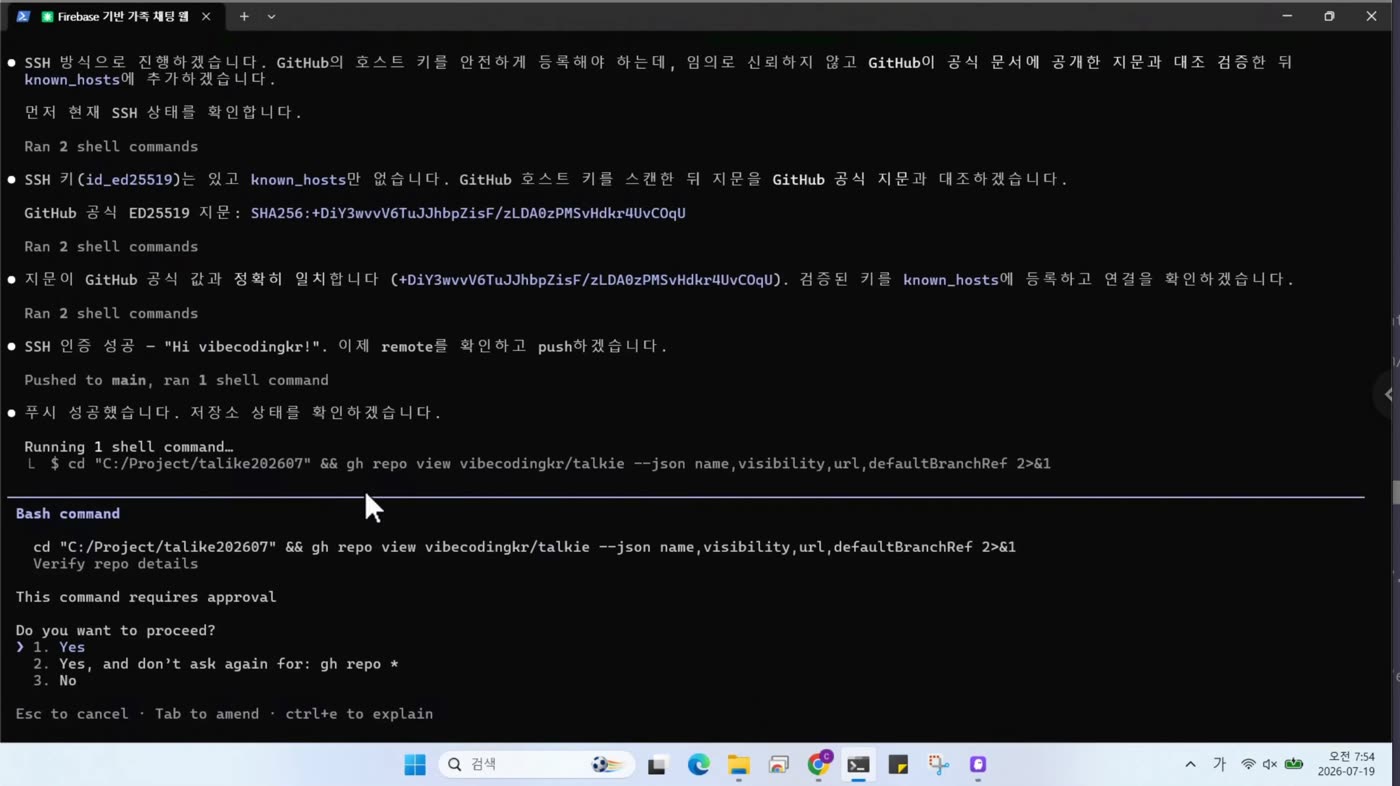Screen dimensions: 1400x786
Task: Open Task View from the taskbar
Action: (657, 765)
